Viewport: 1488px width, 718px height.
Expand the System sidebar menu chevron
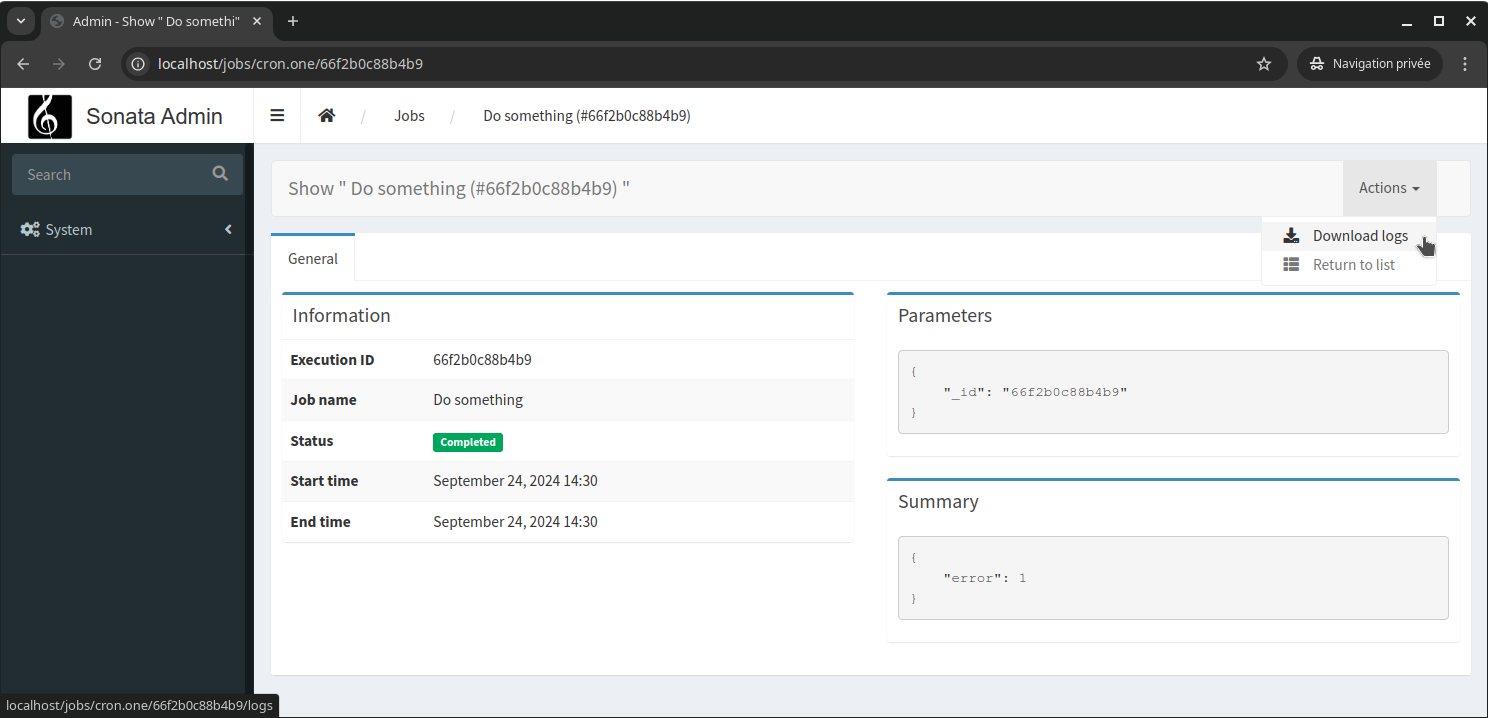pos(228,230)
